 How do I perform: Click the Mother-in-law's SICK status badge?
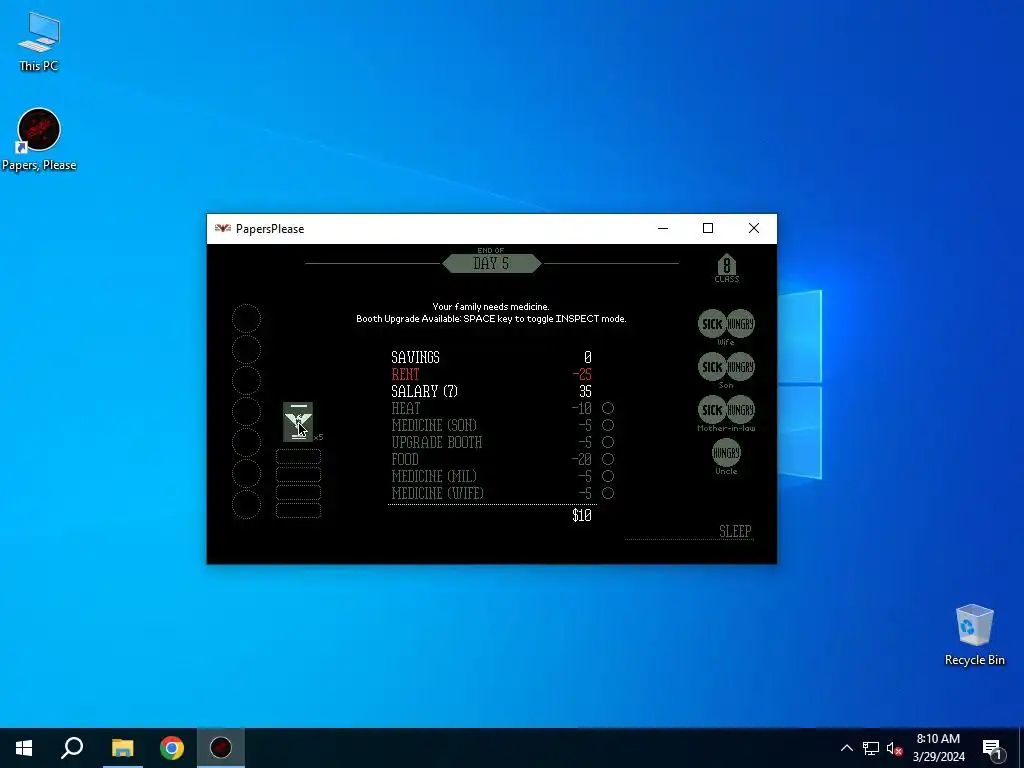[712, 410]
